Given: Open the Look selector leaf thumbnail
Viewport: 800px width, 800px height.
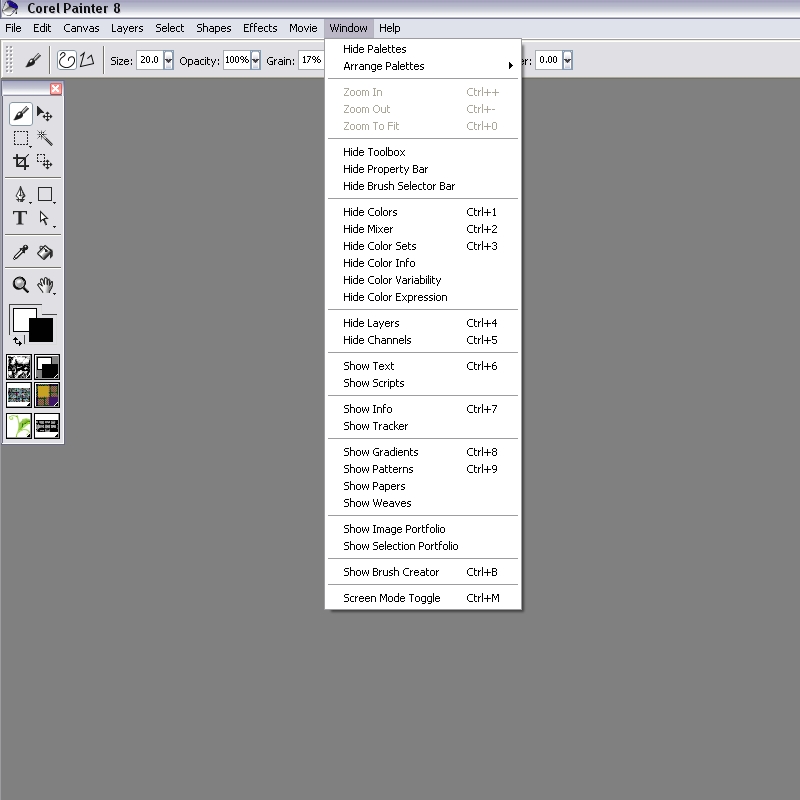Looking at the screenshot, I should coord(19,426).
